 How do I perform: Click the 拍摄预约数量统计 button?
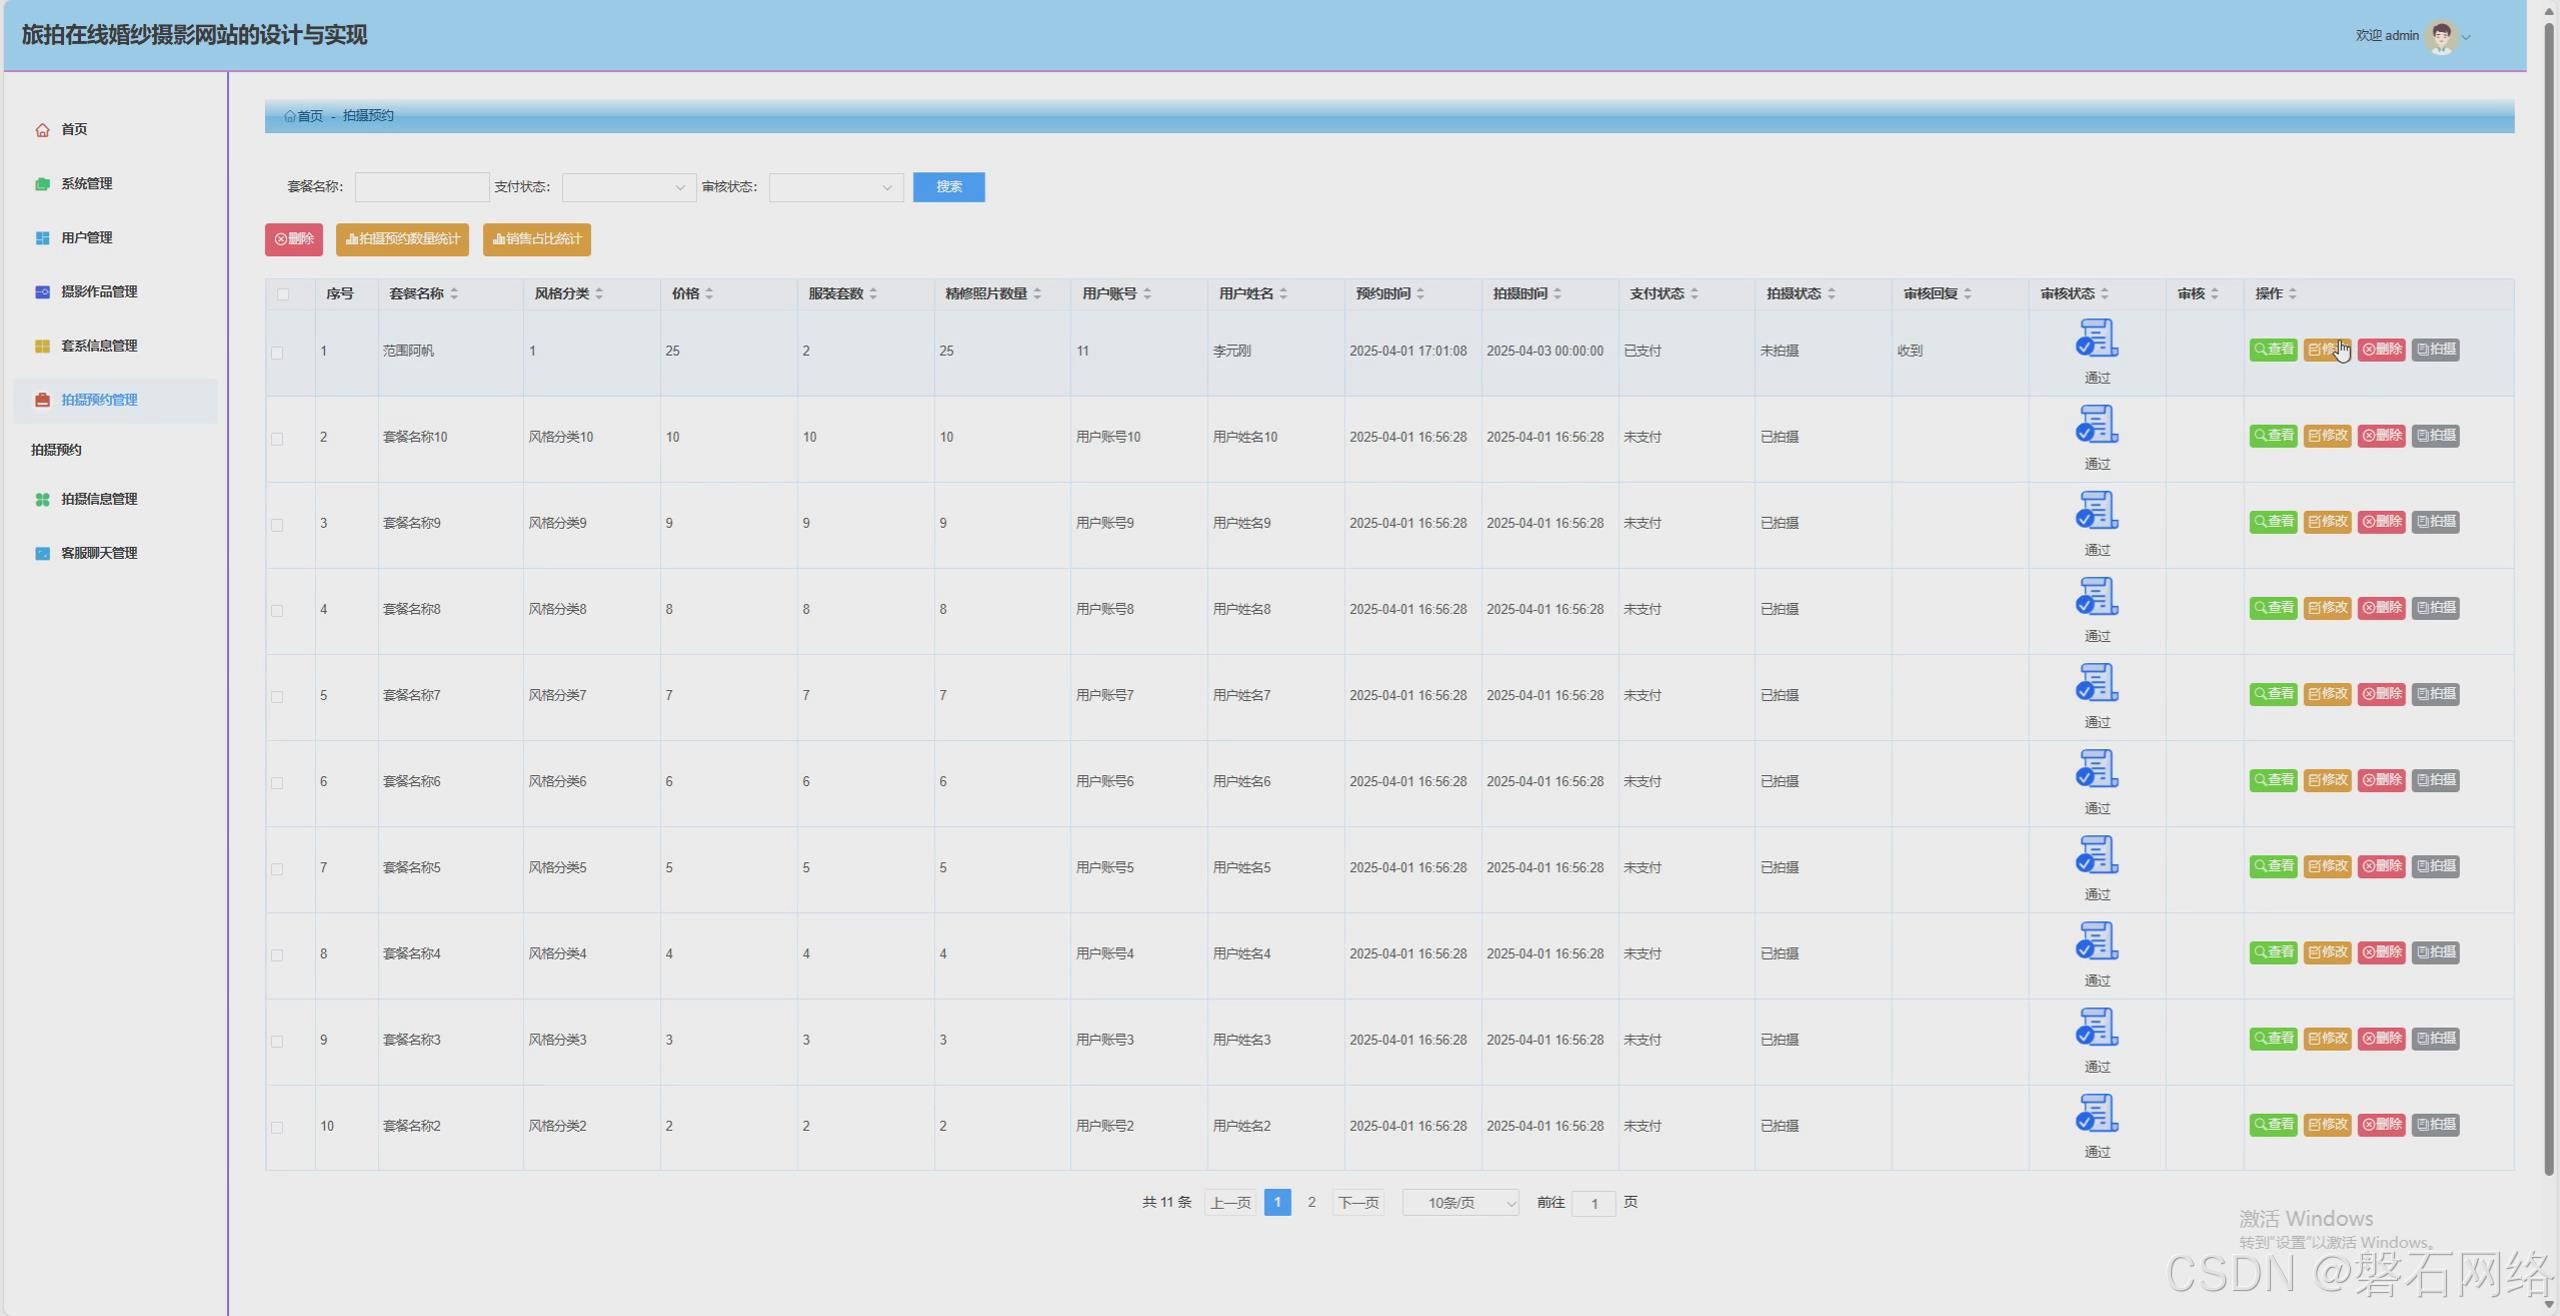pyautogui.click(x=402, y=239)
